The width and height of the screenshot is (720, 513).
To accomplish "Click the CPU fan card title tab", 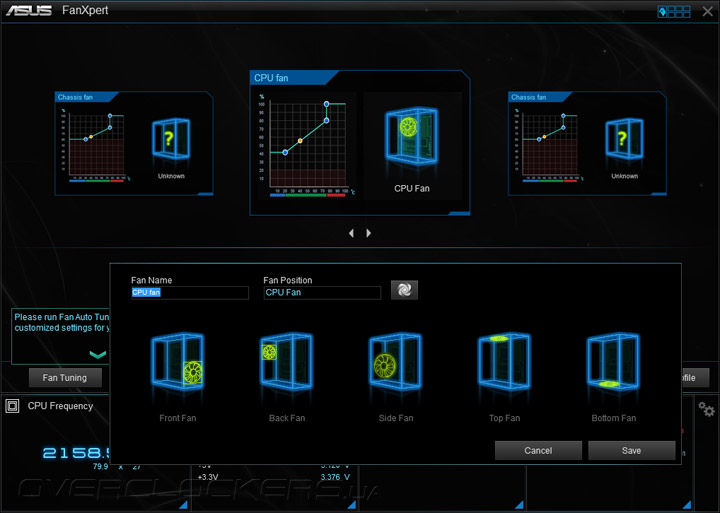I will pyautogui.click(x=271, y=78).
